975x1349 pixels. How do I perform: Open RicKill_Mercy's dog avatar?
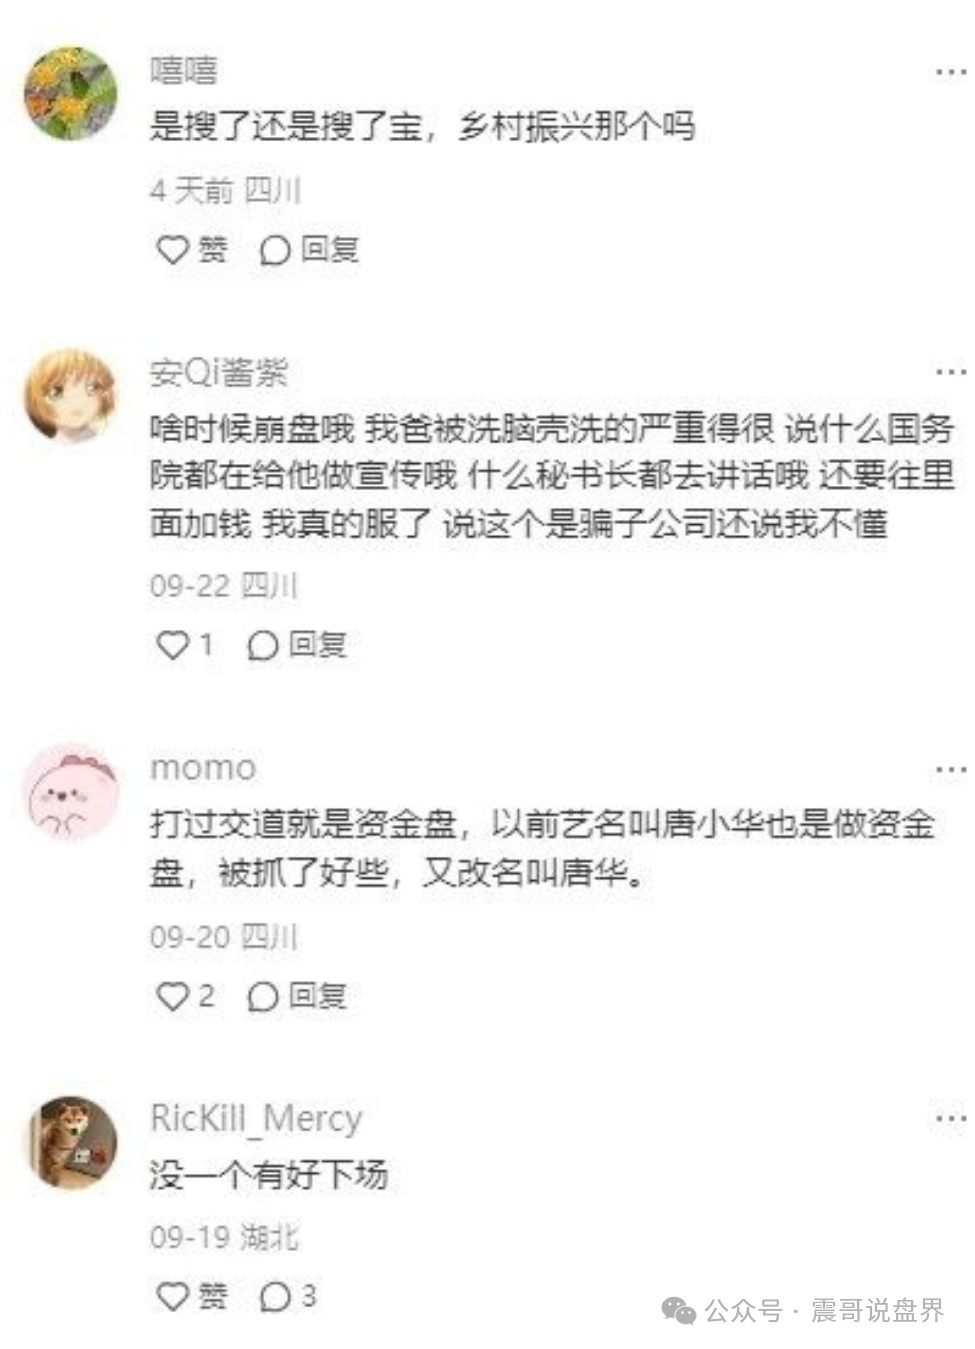tap(71, 1141)
